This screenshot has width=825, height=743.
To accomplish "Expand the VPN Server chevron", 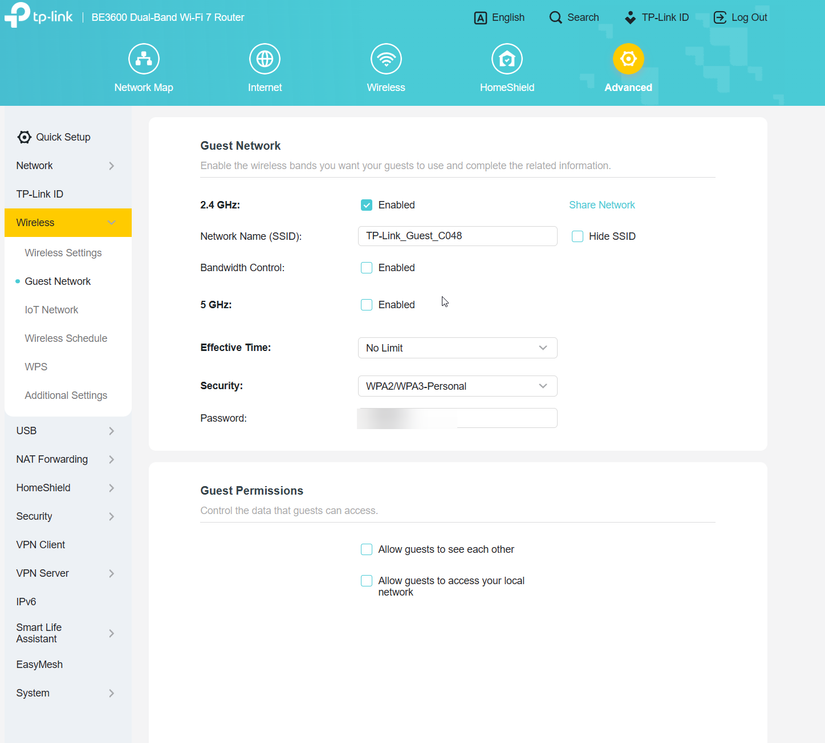I will coord(112,574).
